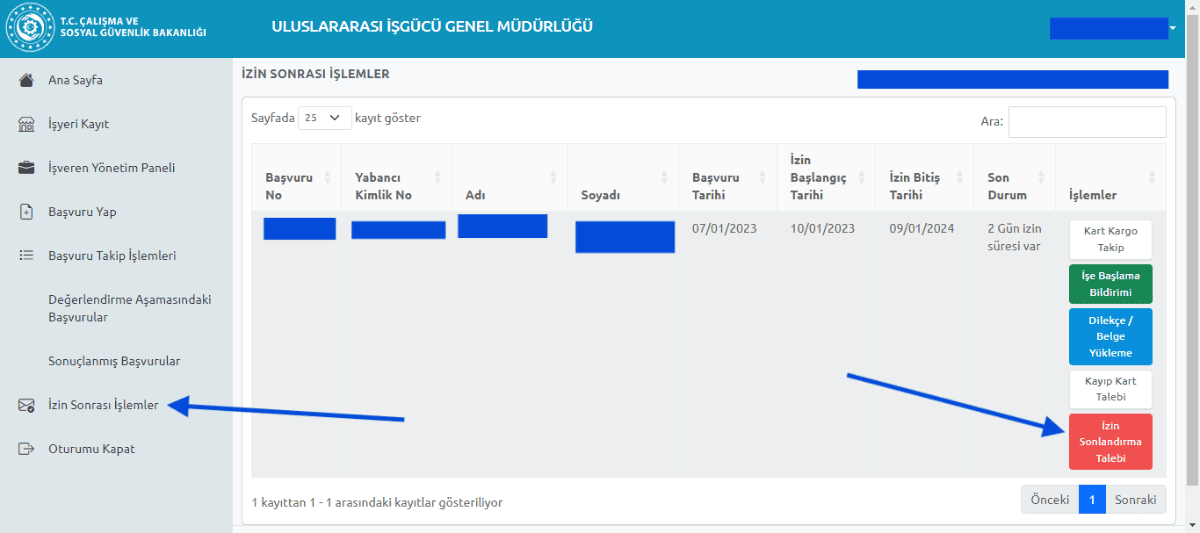Click the ministry logo emblem

point(30,28)
